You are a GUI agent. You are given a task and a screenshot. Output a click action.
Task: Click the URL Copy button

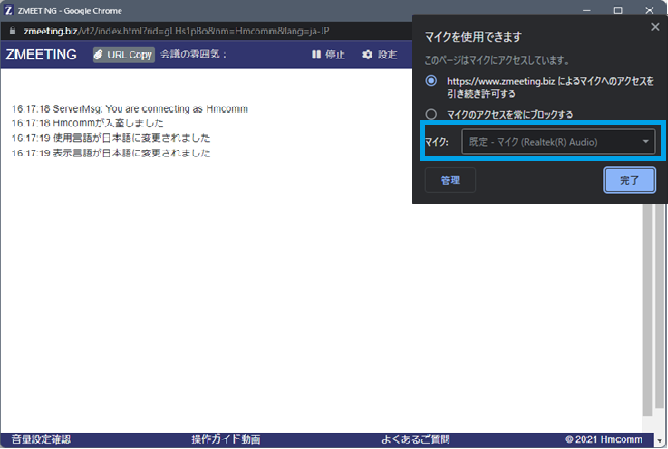[123, 54]
